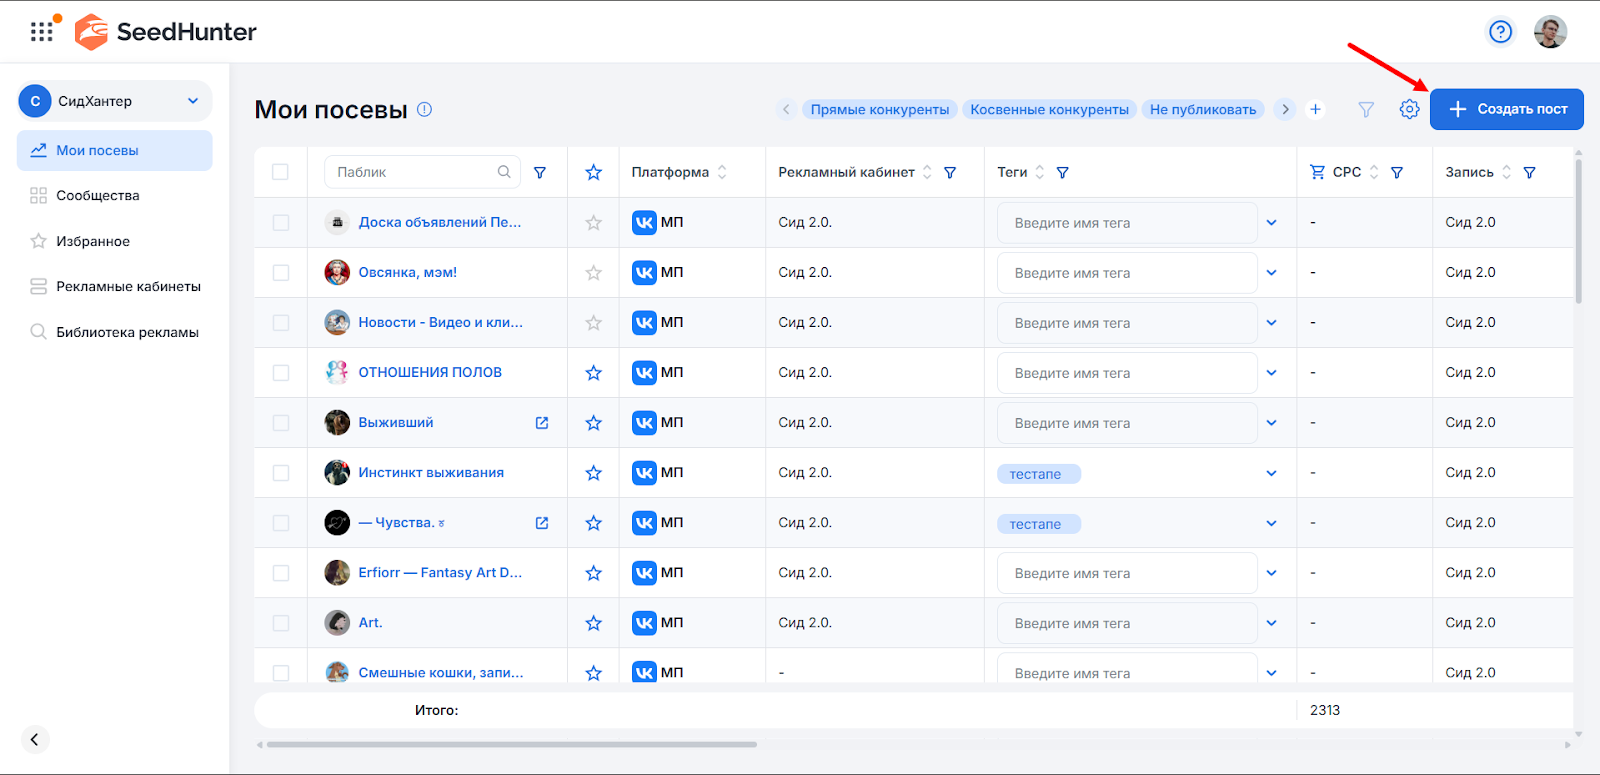Open the apps grid menu icon
Screen dimensions: 1600x775
point(42,32)
